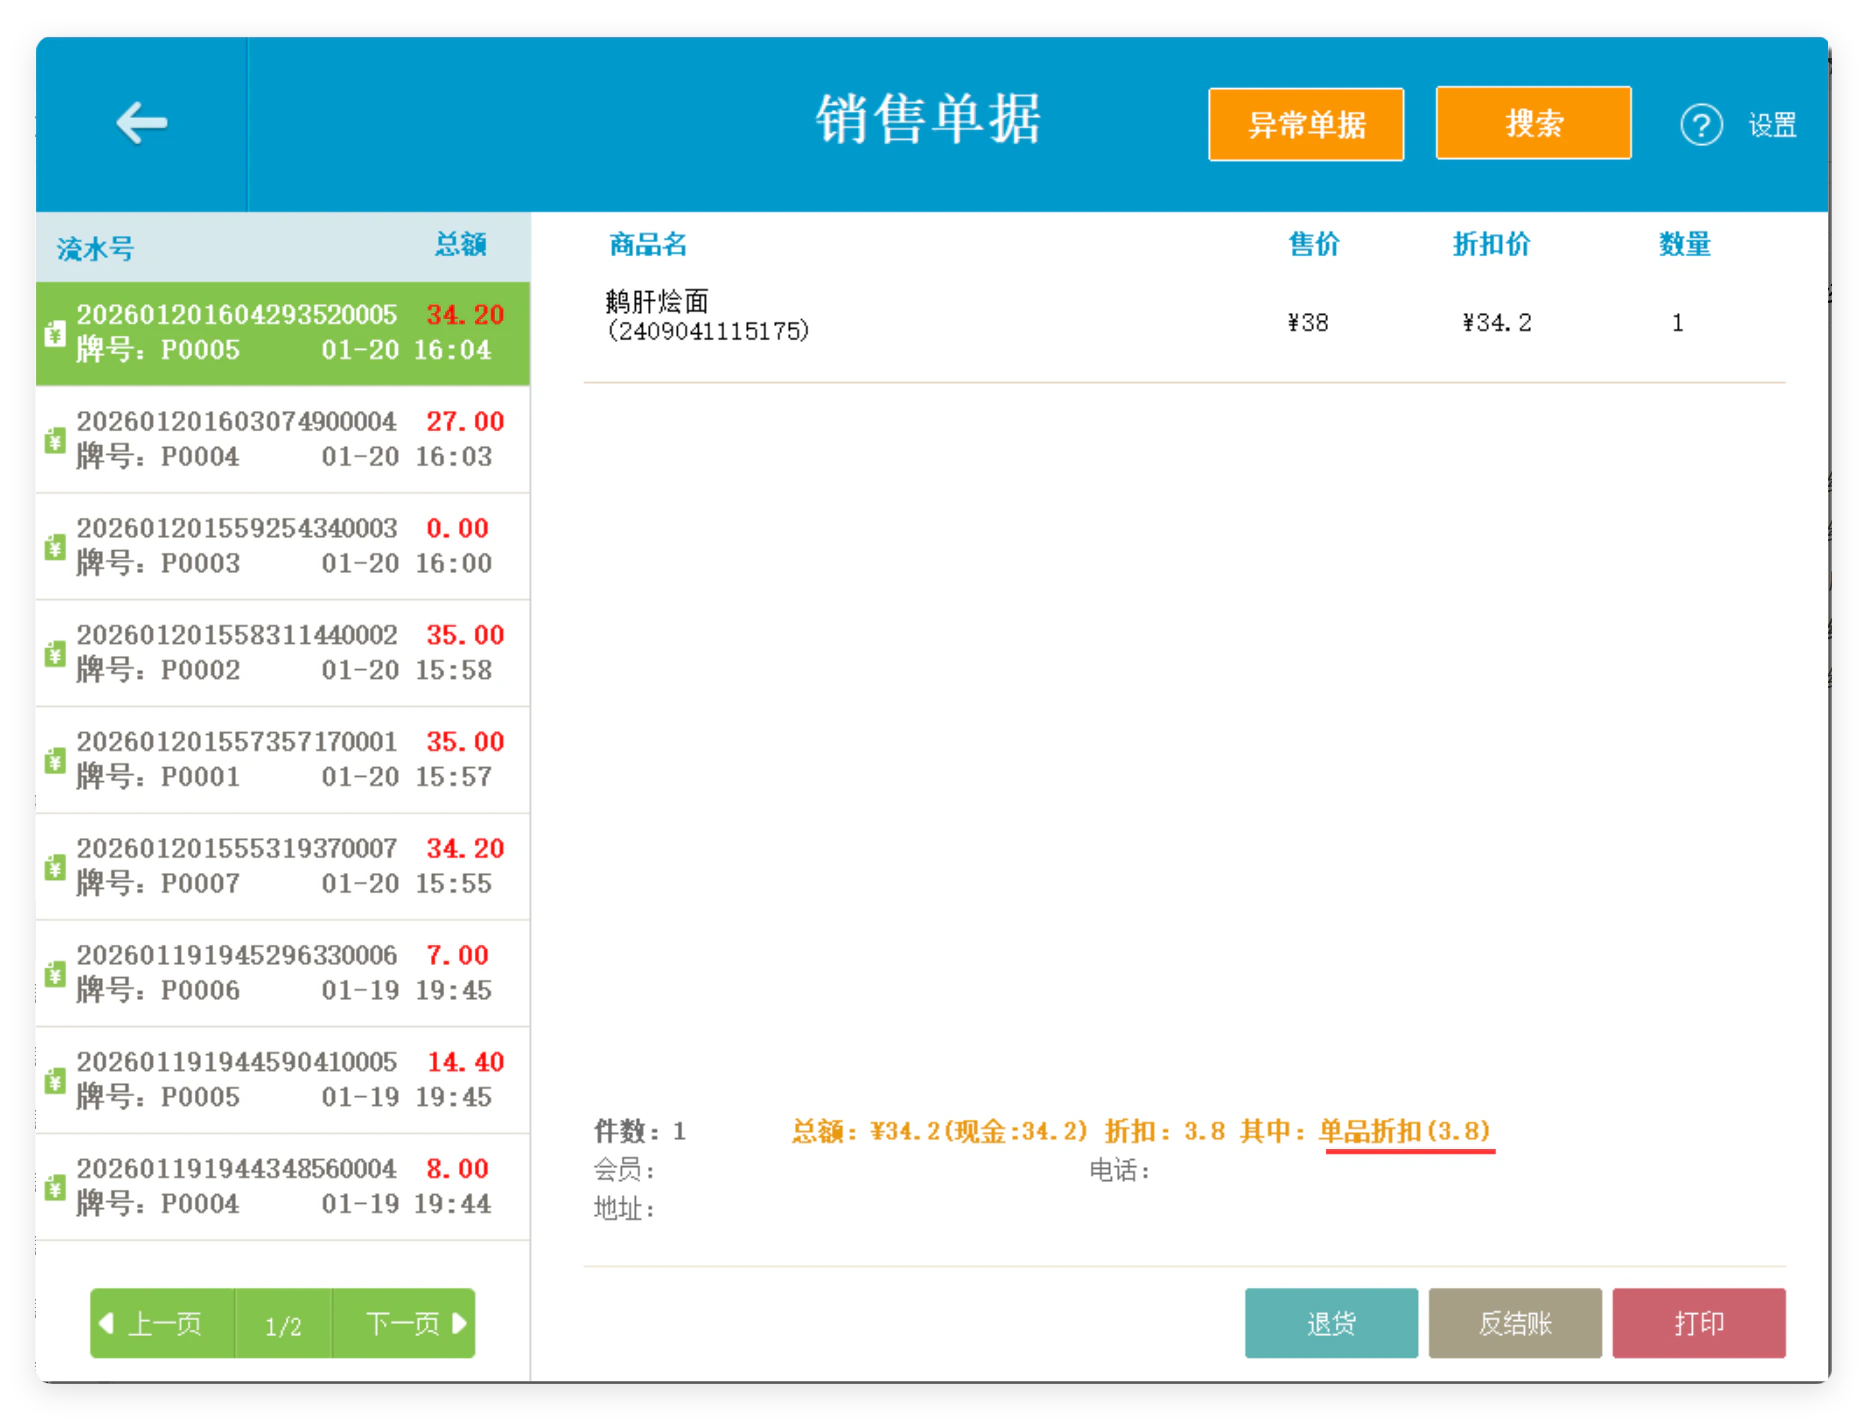Open the help question mark icon
The height and width of the screenshot is (1419, 1867).
coord(1700,125)
